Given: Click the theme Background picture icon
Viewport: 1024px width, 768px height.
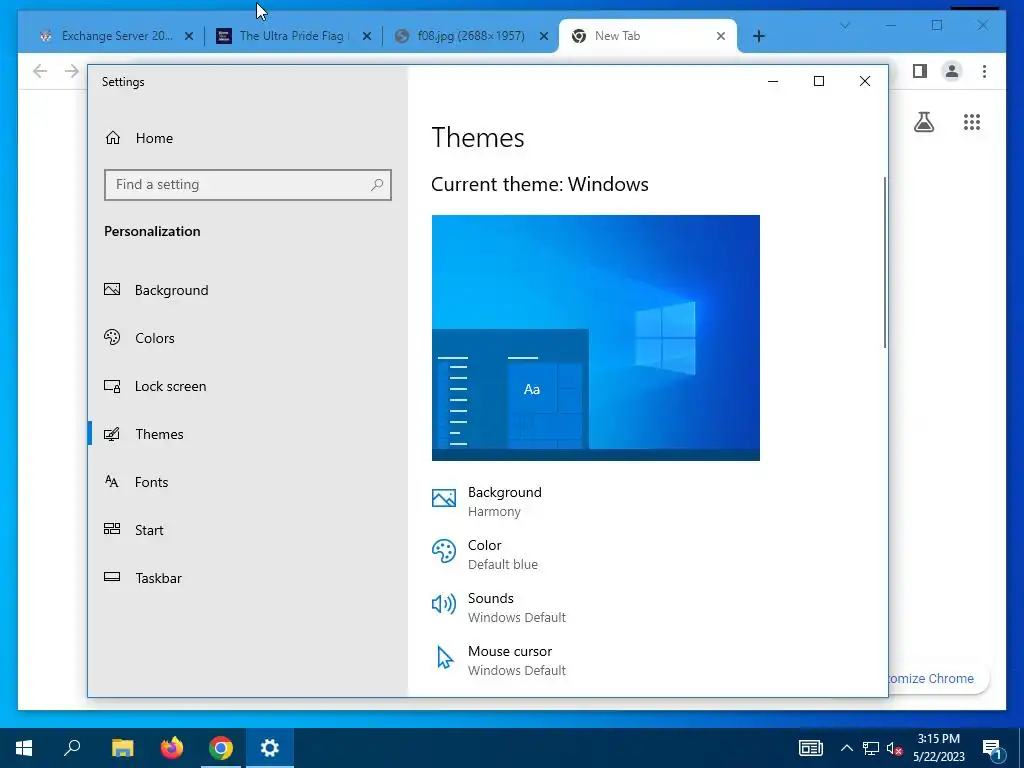Looking at the screenshot, I should pyautogui.click(x=444, y=498).
